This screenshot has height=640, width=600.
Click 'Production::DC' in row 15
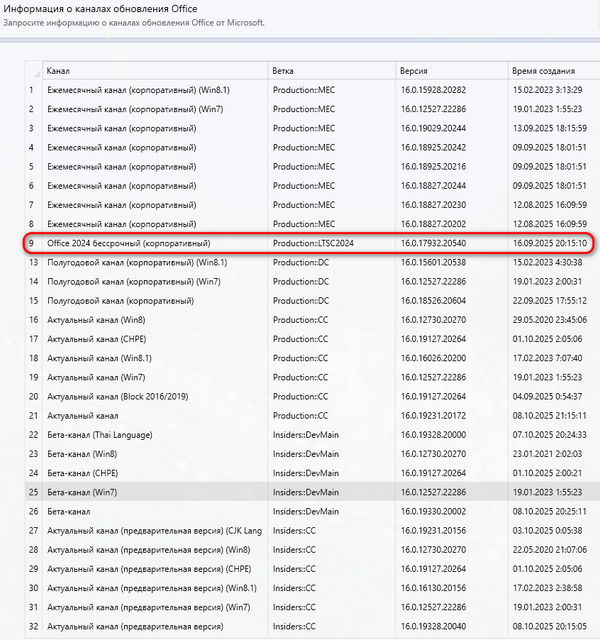[331, 301]
